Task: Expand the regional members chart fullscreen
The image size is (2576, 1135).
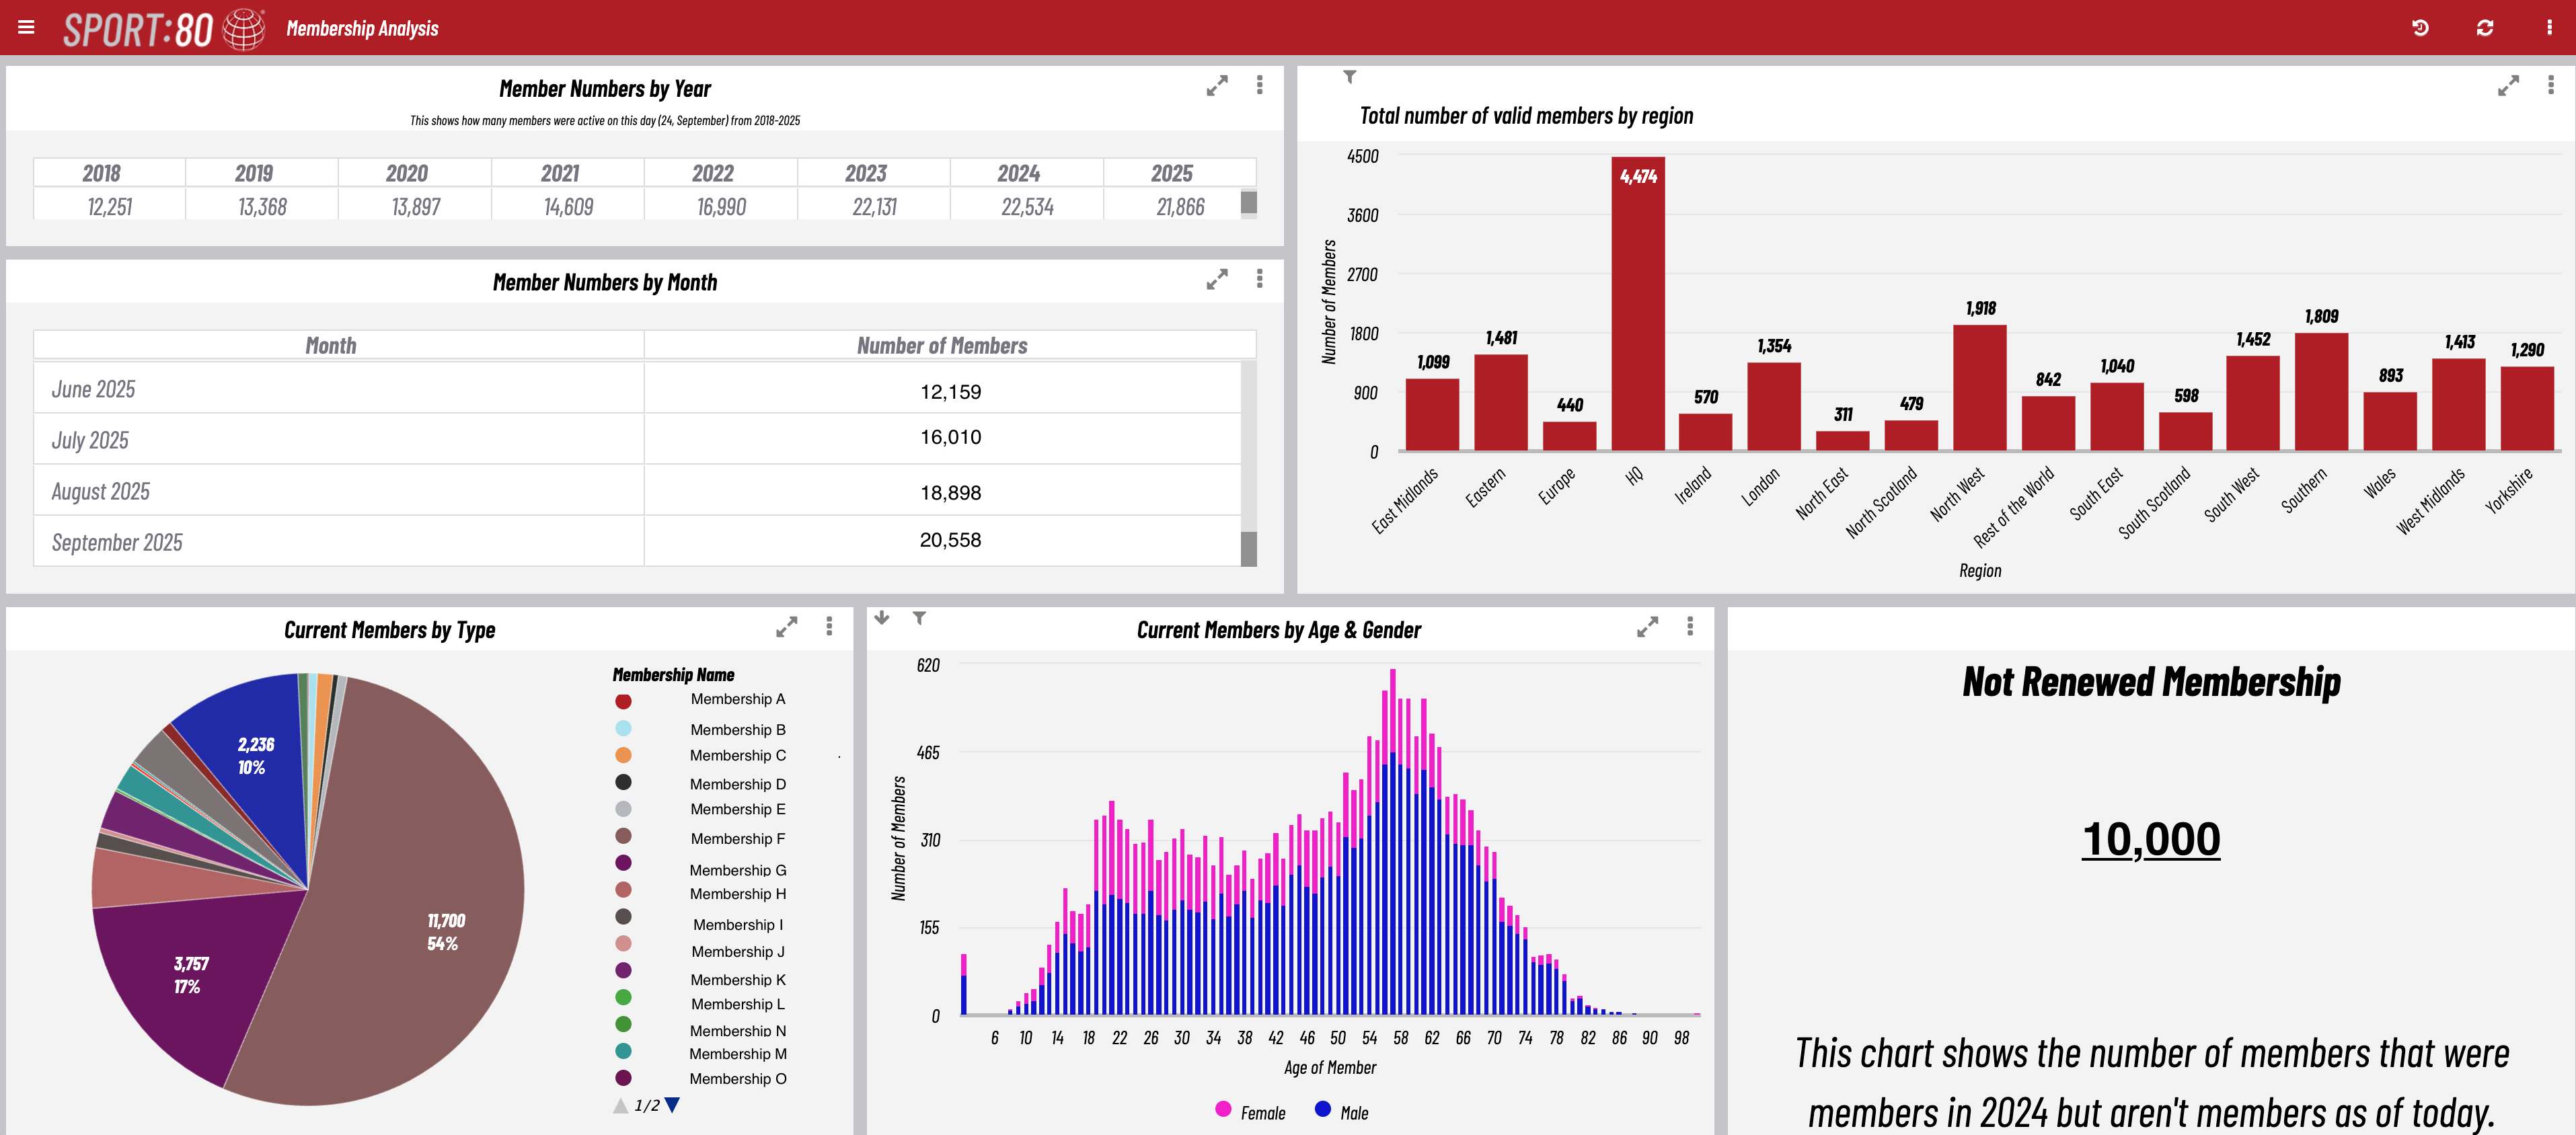Action: [x=2507, y=86]
